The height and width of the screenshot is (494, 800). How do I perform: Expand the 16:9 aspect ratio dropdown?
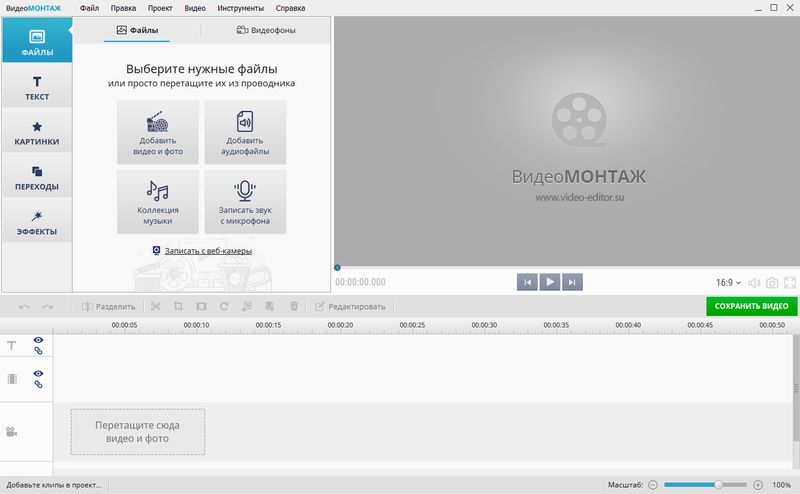728,283
